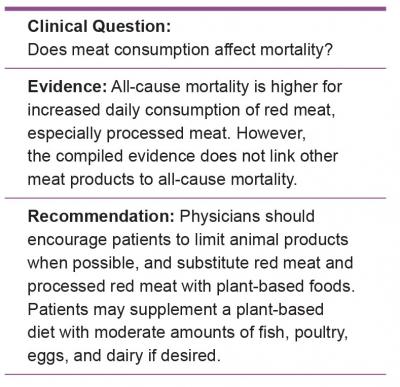
Task: Click the words 'Physicians should'
Action: (x=247, y=216)
